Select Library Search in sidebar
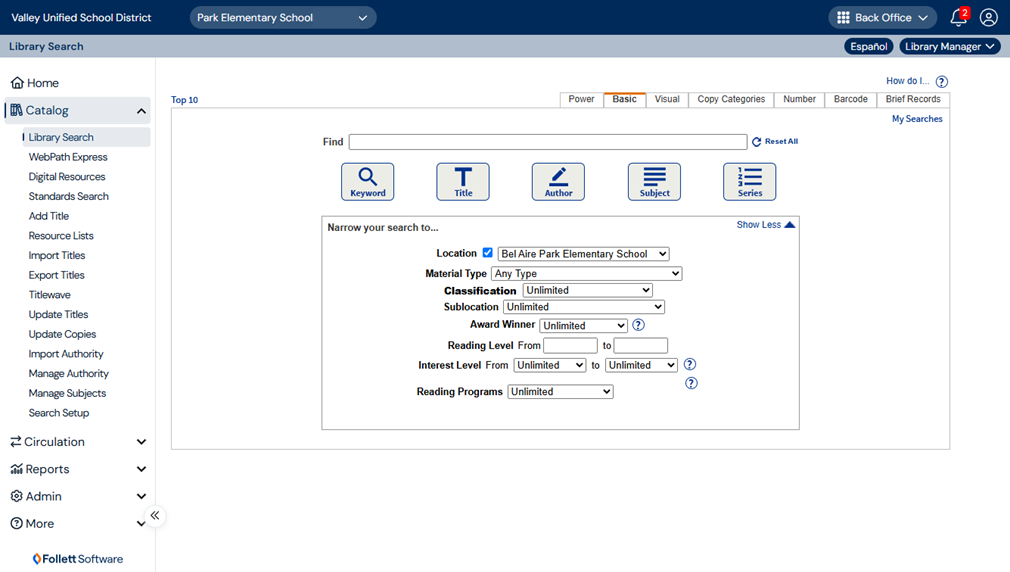This screenshot has width=1010, height=572. 86,137
